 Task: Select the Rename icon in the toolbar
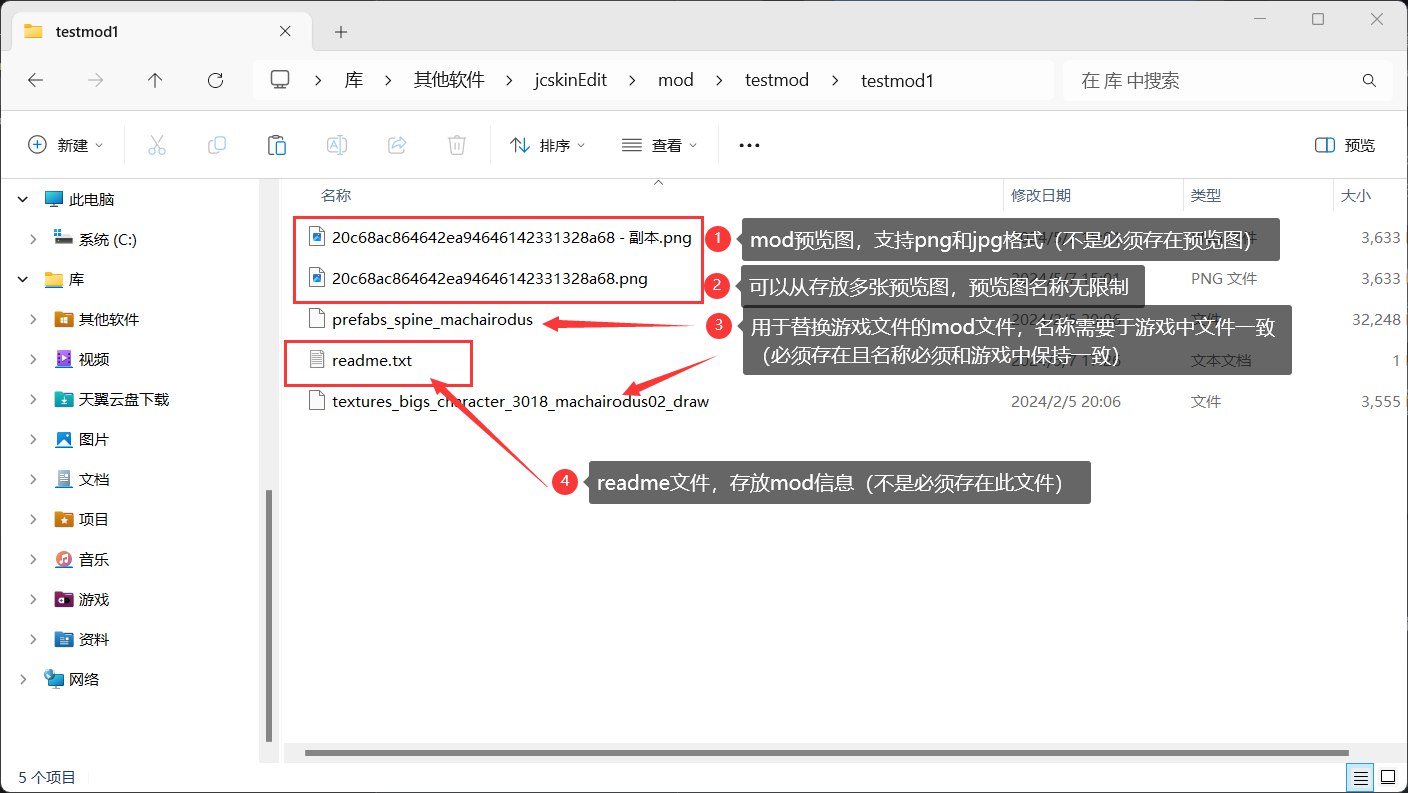(336, 144)
